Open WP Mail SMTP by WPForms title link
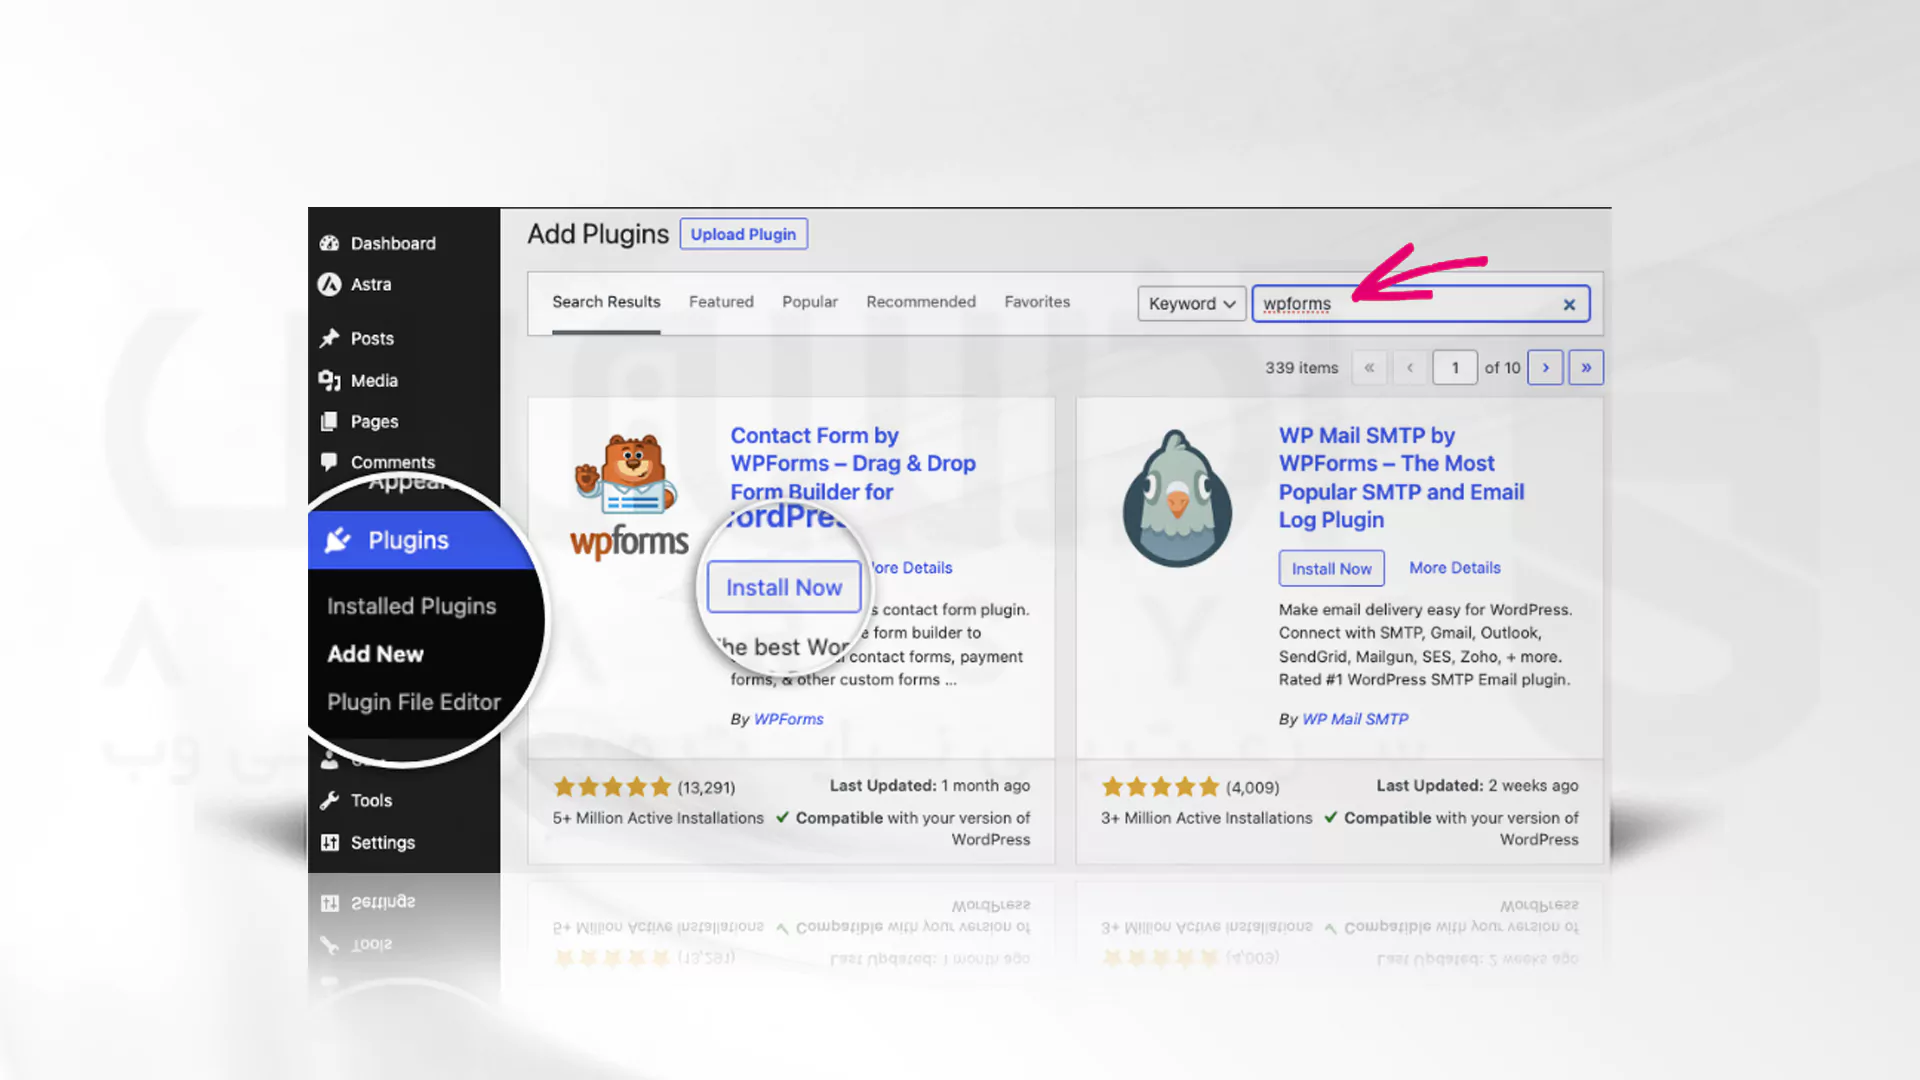This screenshot has height=1080, width=1920. [x=1401, y=478]
